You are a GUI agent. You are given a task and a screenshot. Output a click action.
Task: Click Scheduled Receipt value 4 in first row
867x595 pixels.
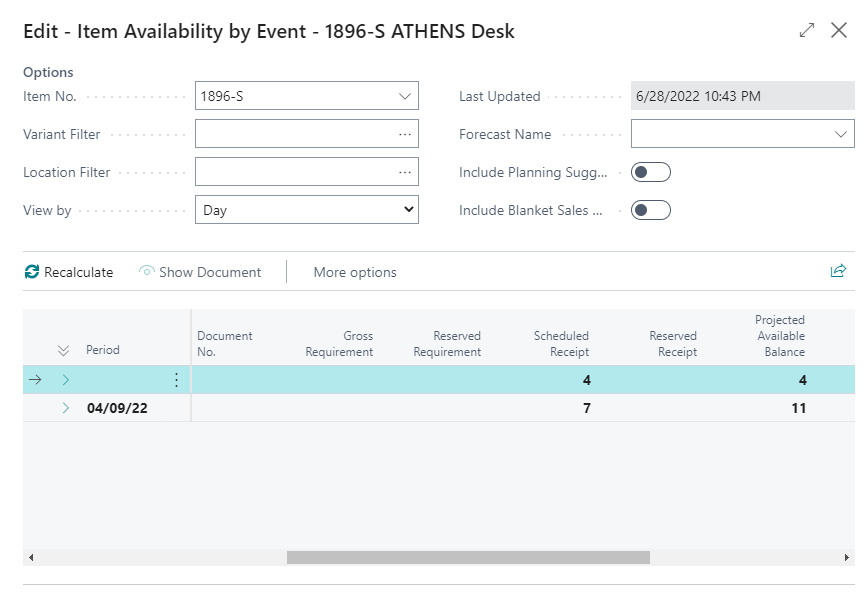(587, 380)
